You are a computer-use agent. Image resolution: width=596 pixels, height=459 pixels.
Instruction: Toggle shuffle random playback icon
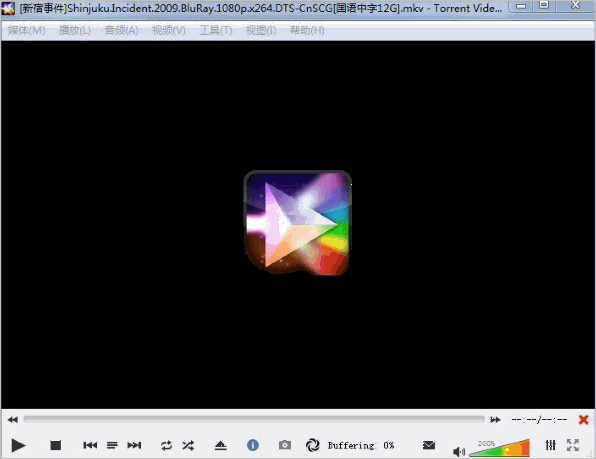(x=188, y=445)
